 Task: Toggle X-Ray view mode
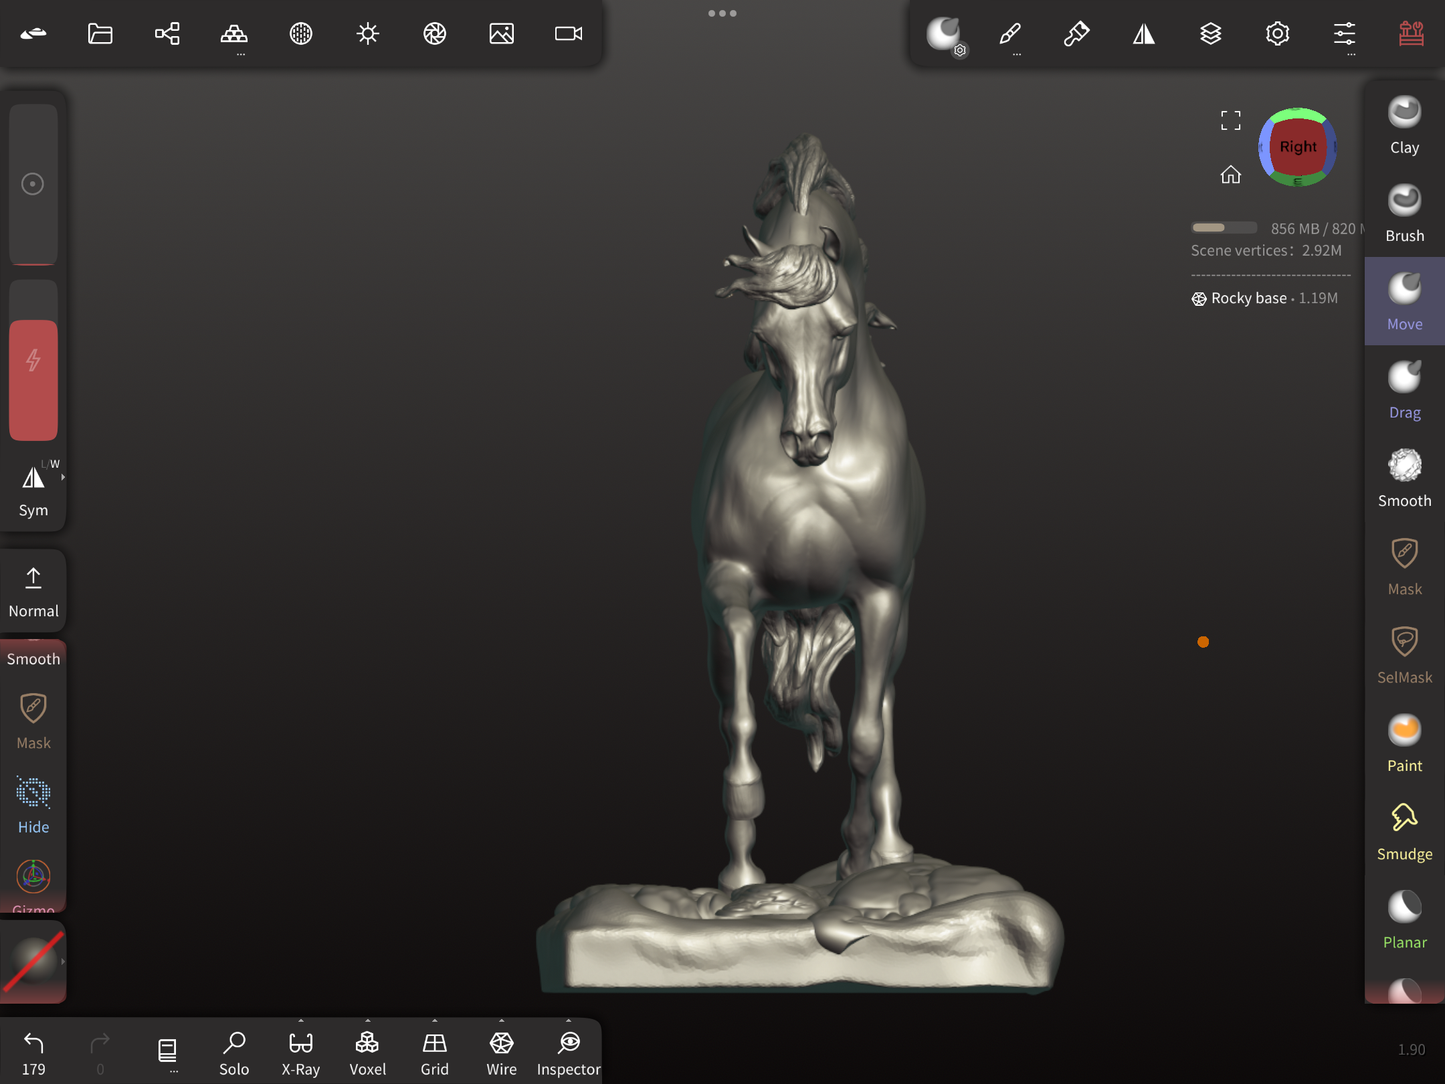point(300,1052)
